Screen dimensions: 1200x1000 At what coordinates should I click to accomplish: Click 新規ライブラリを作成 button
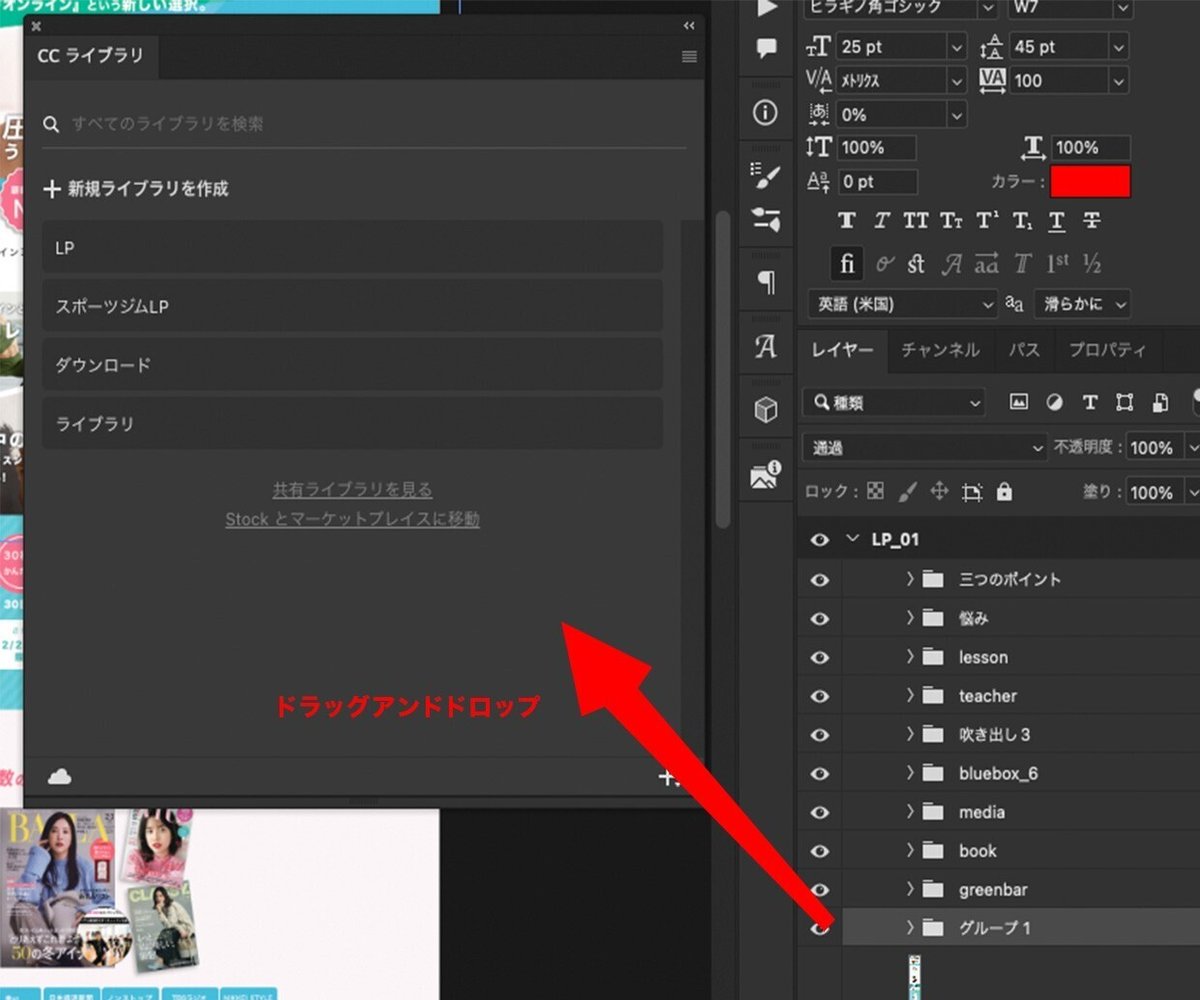[137, 188]
